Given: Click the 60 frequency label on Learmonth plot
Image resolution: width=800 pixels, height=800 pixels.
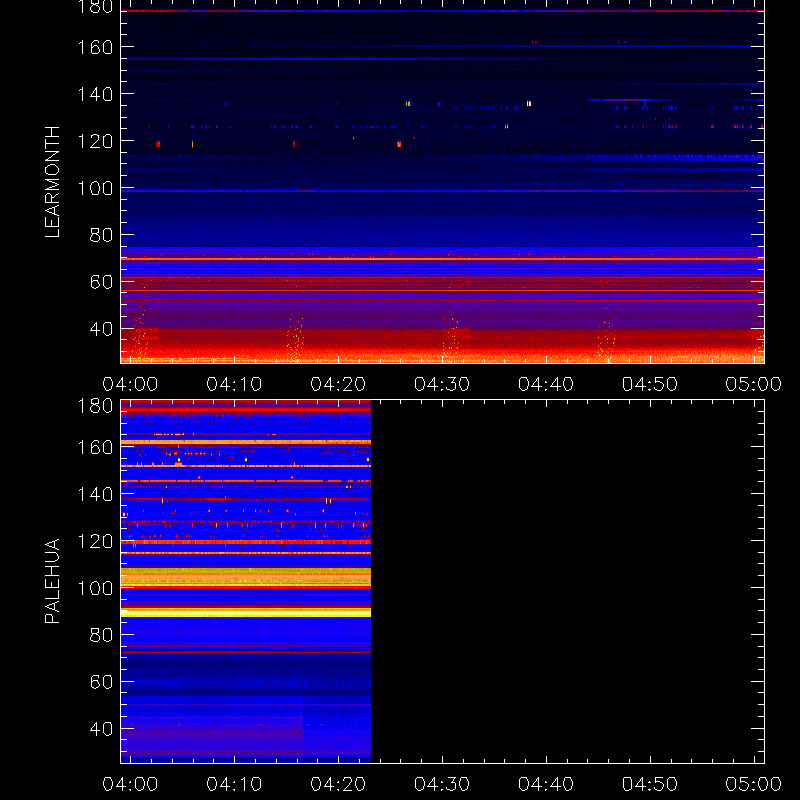Looking at the screenshot, I should (101, 282).
